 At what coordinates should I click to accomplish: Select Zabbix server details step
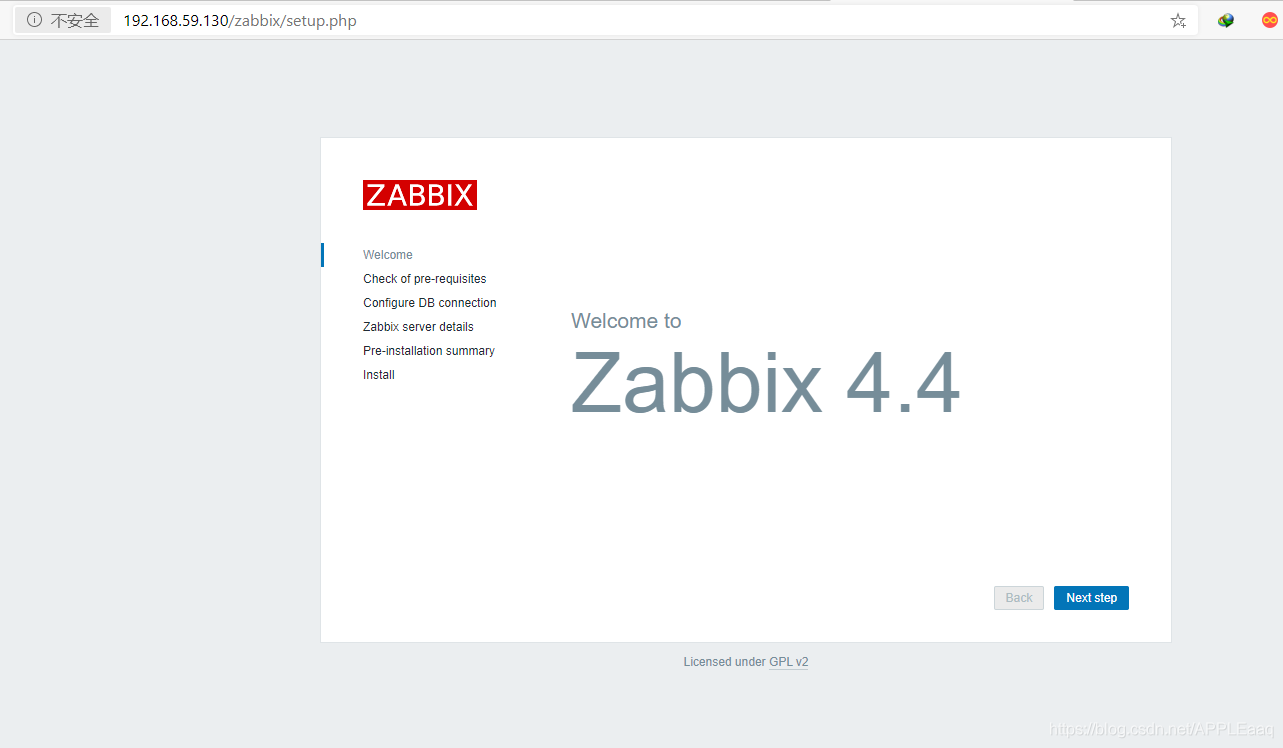pos(418,327)
